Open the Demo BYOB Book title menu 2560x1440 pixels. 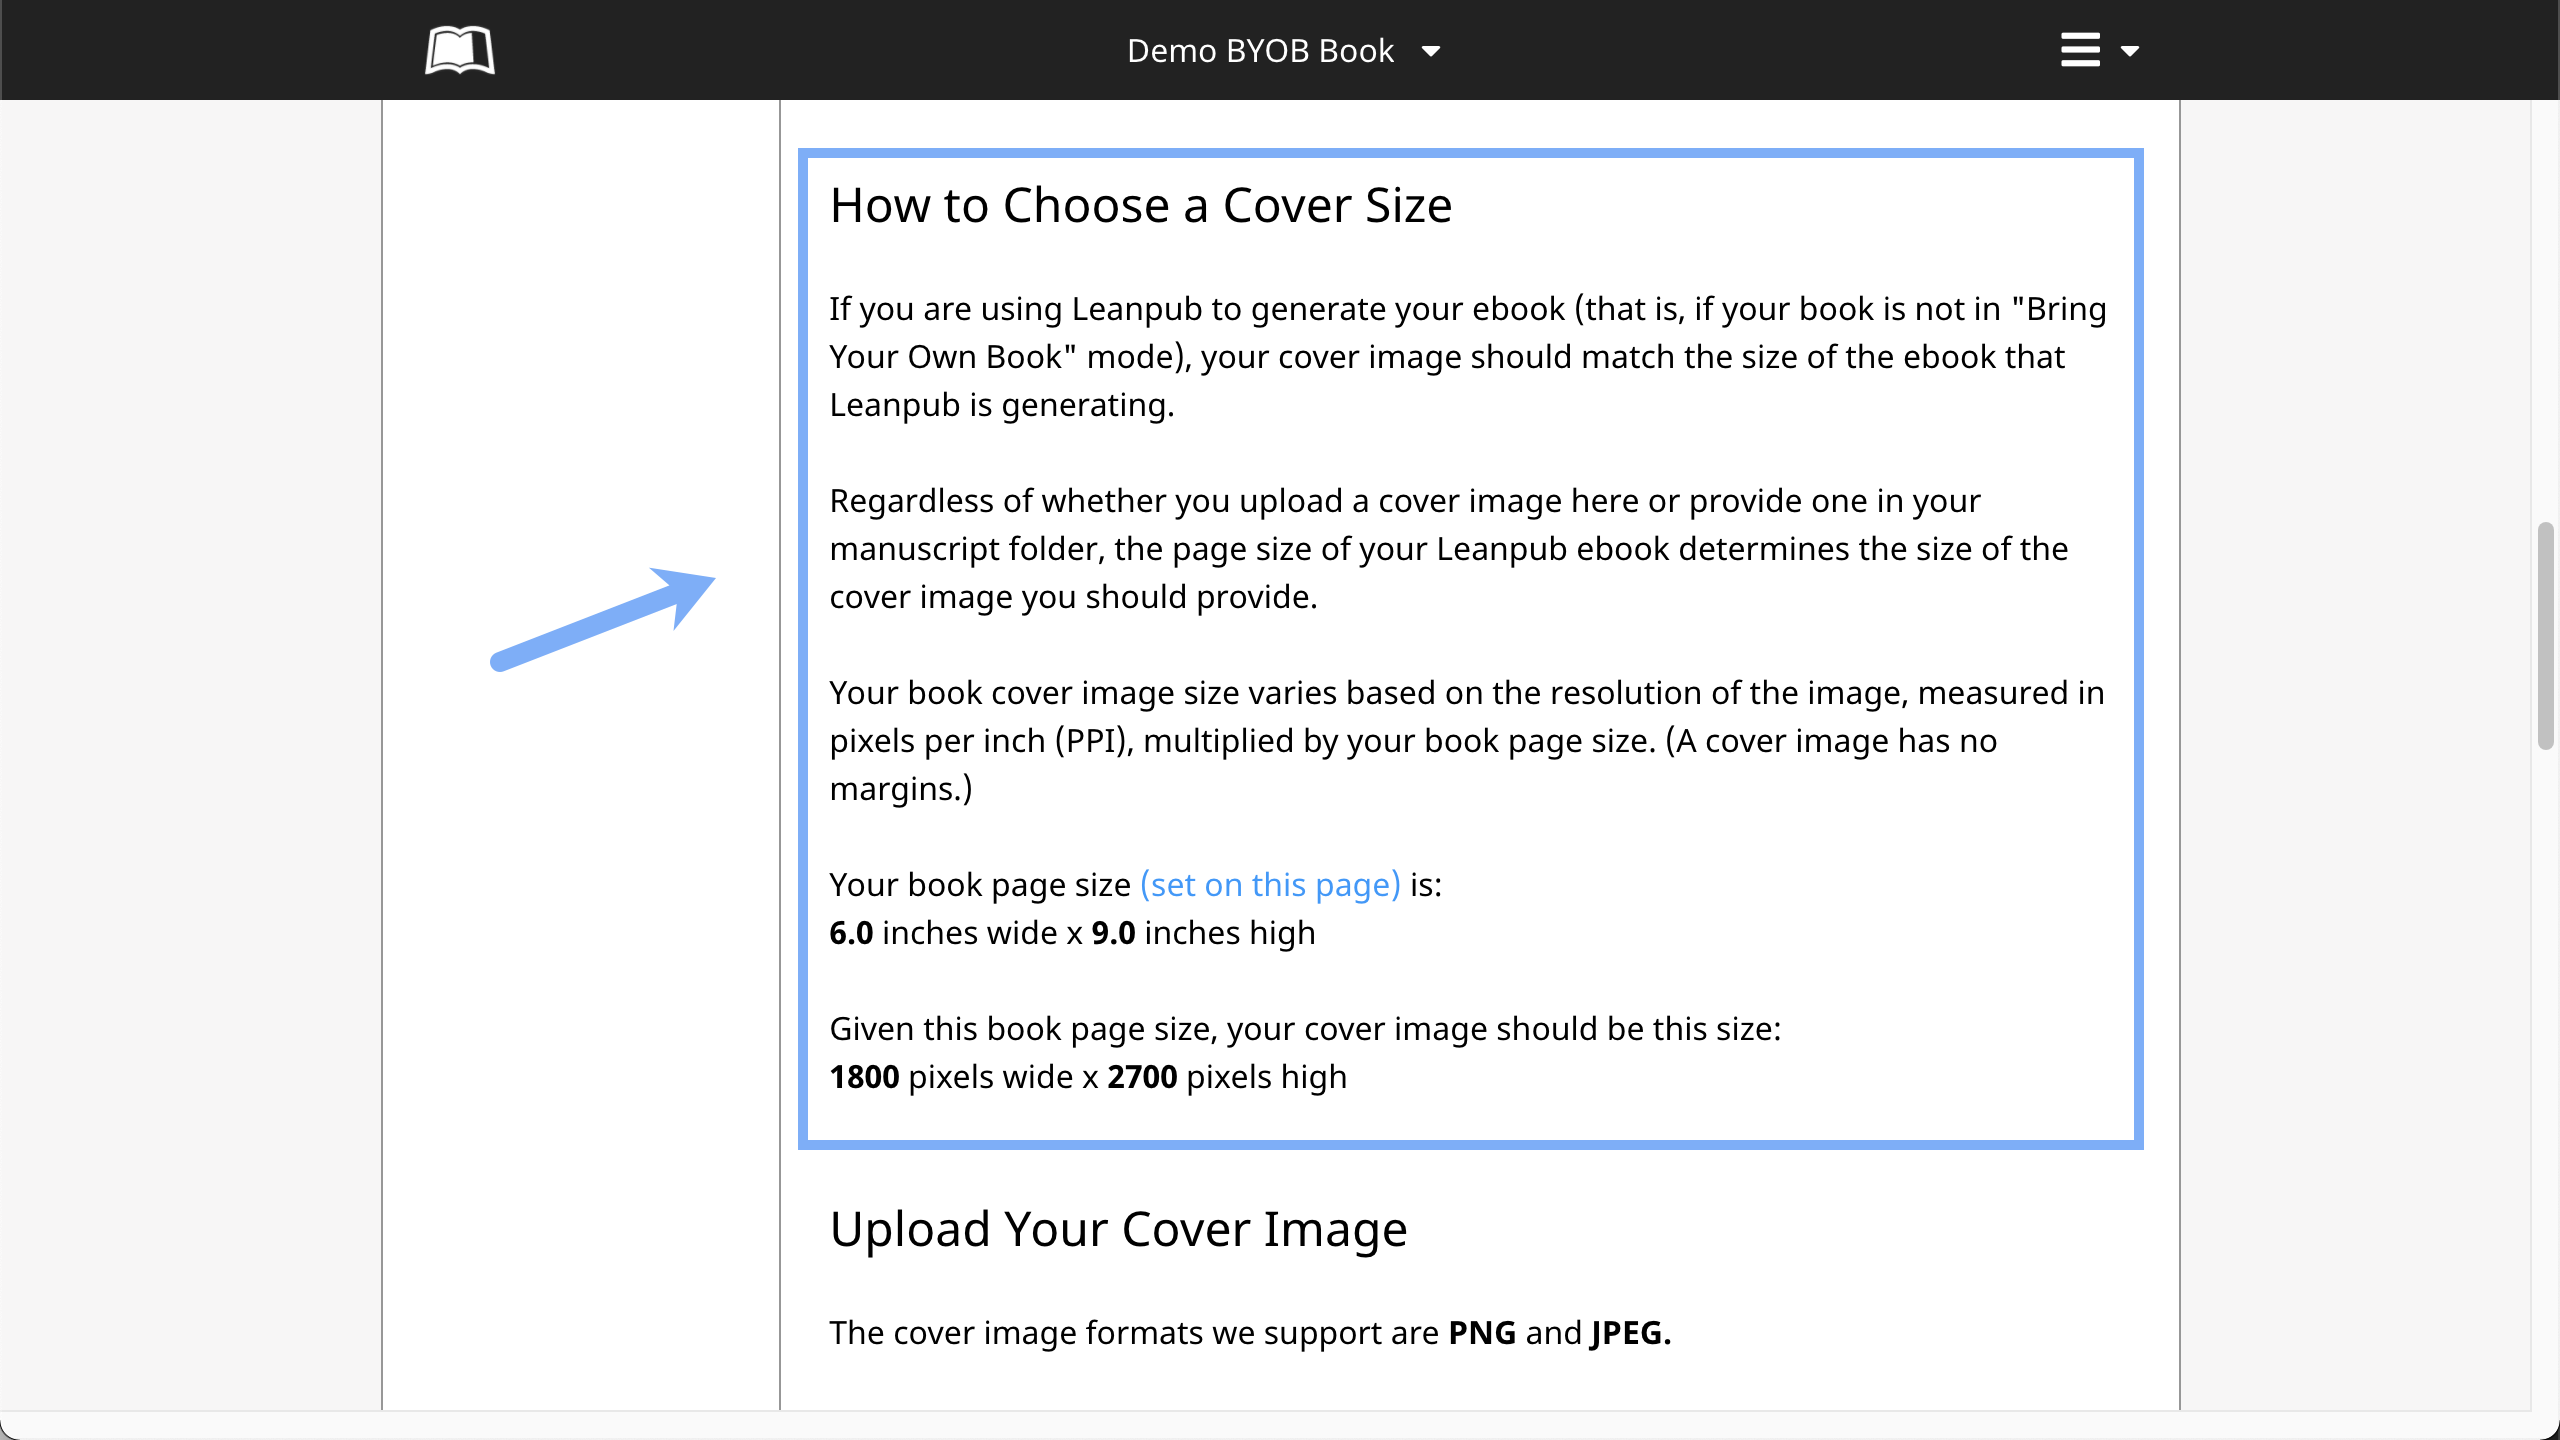click(1260, 51)
